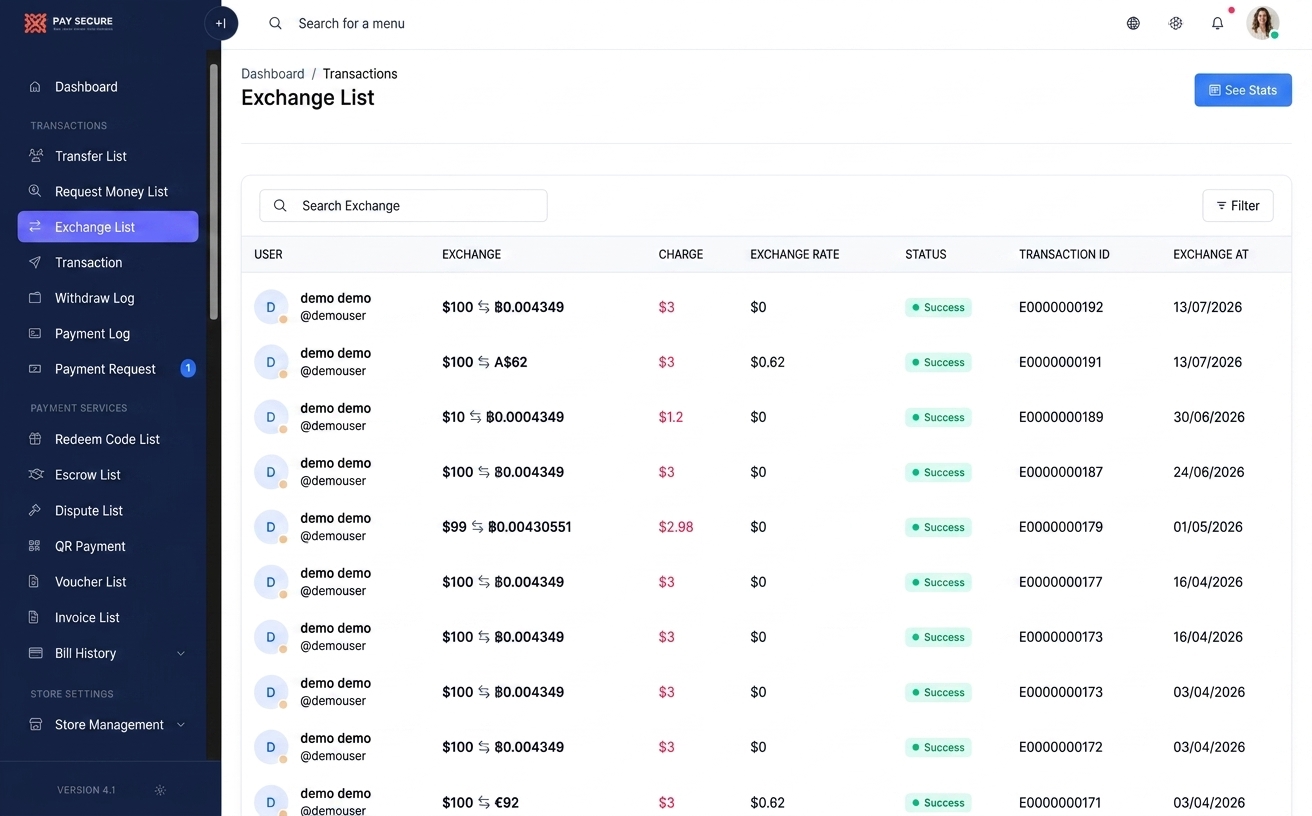The width and height of the screenshot is (1312, 816).
Task: Open Exchange List in sidebar
Action: coord(108,227)
